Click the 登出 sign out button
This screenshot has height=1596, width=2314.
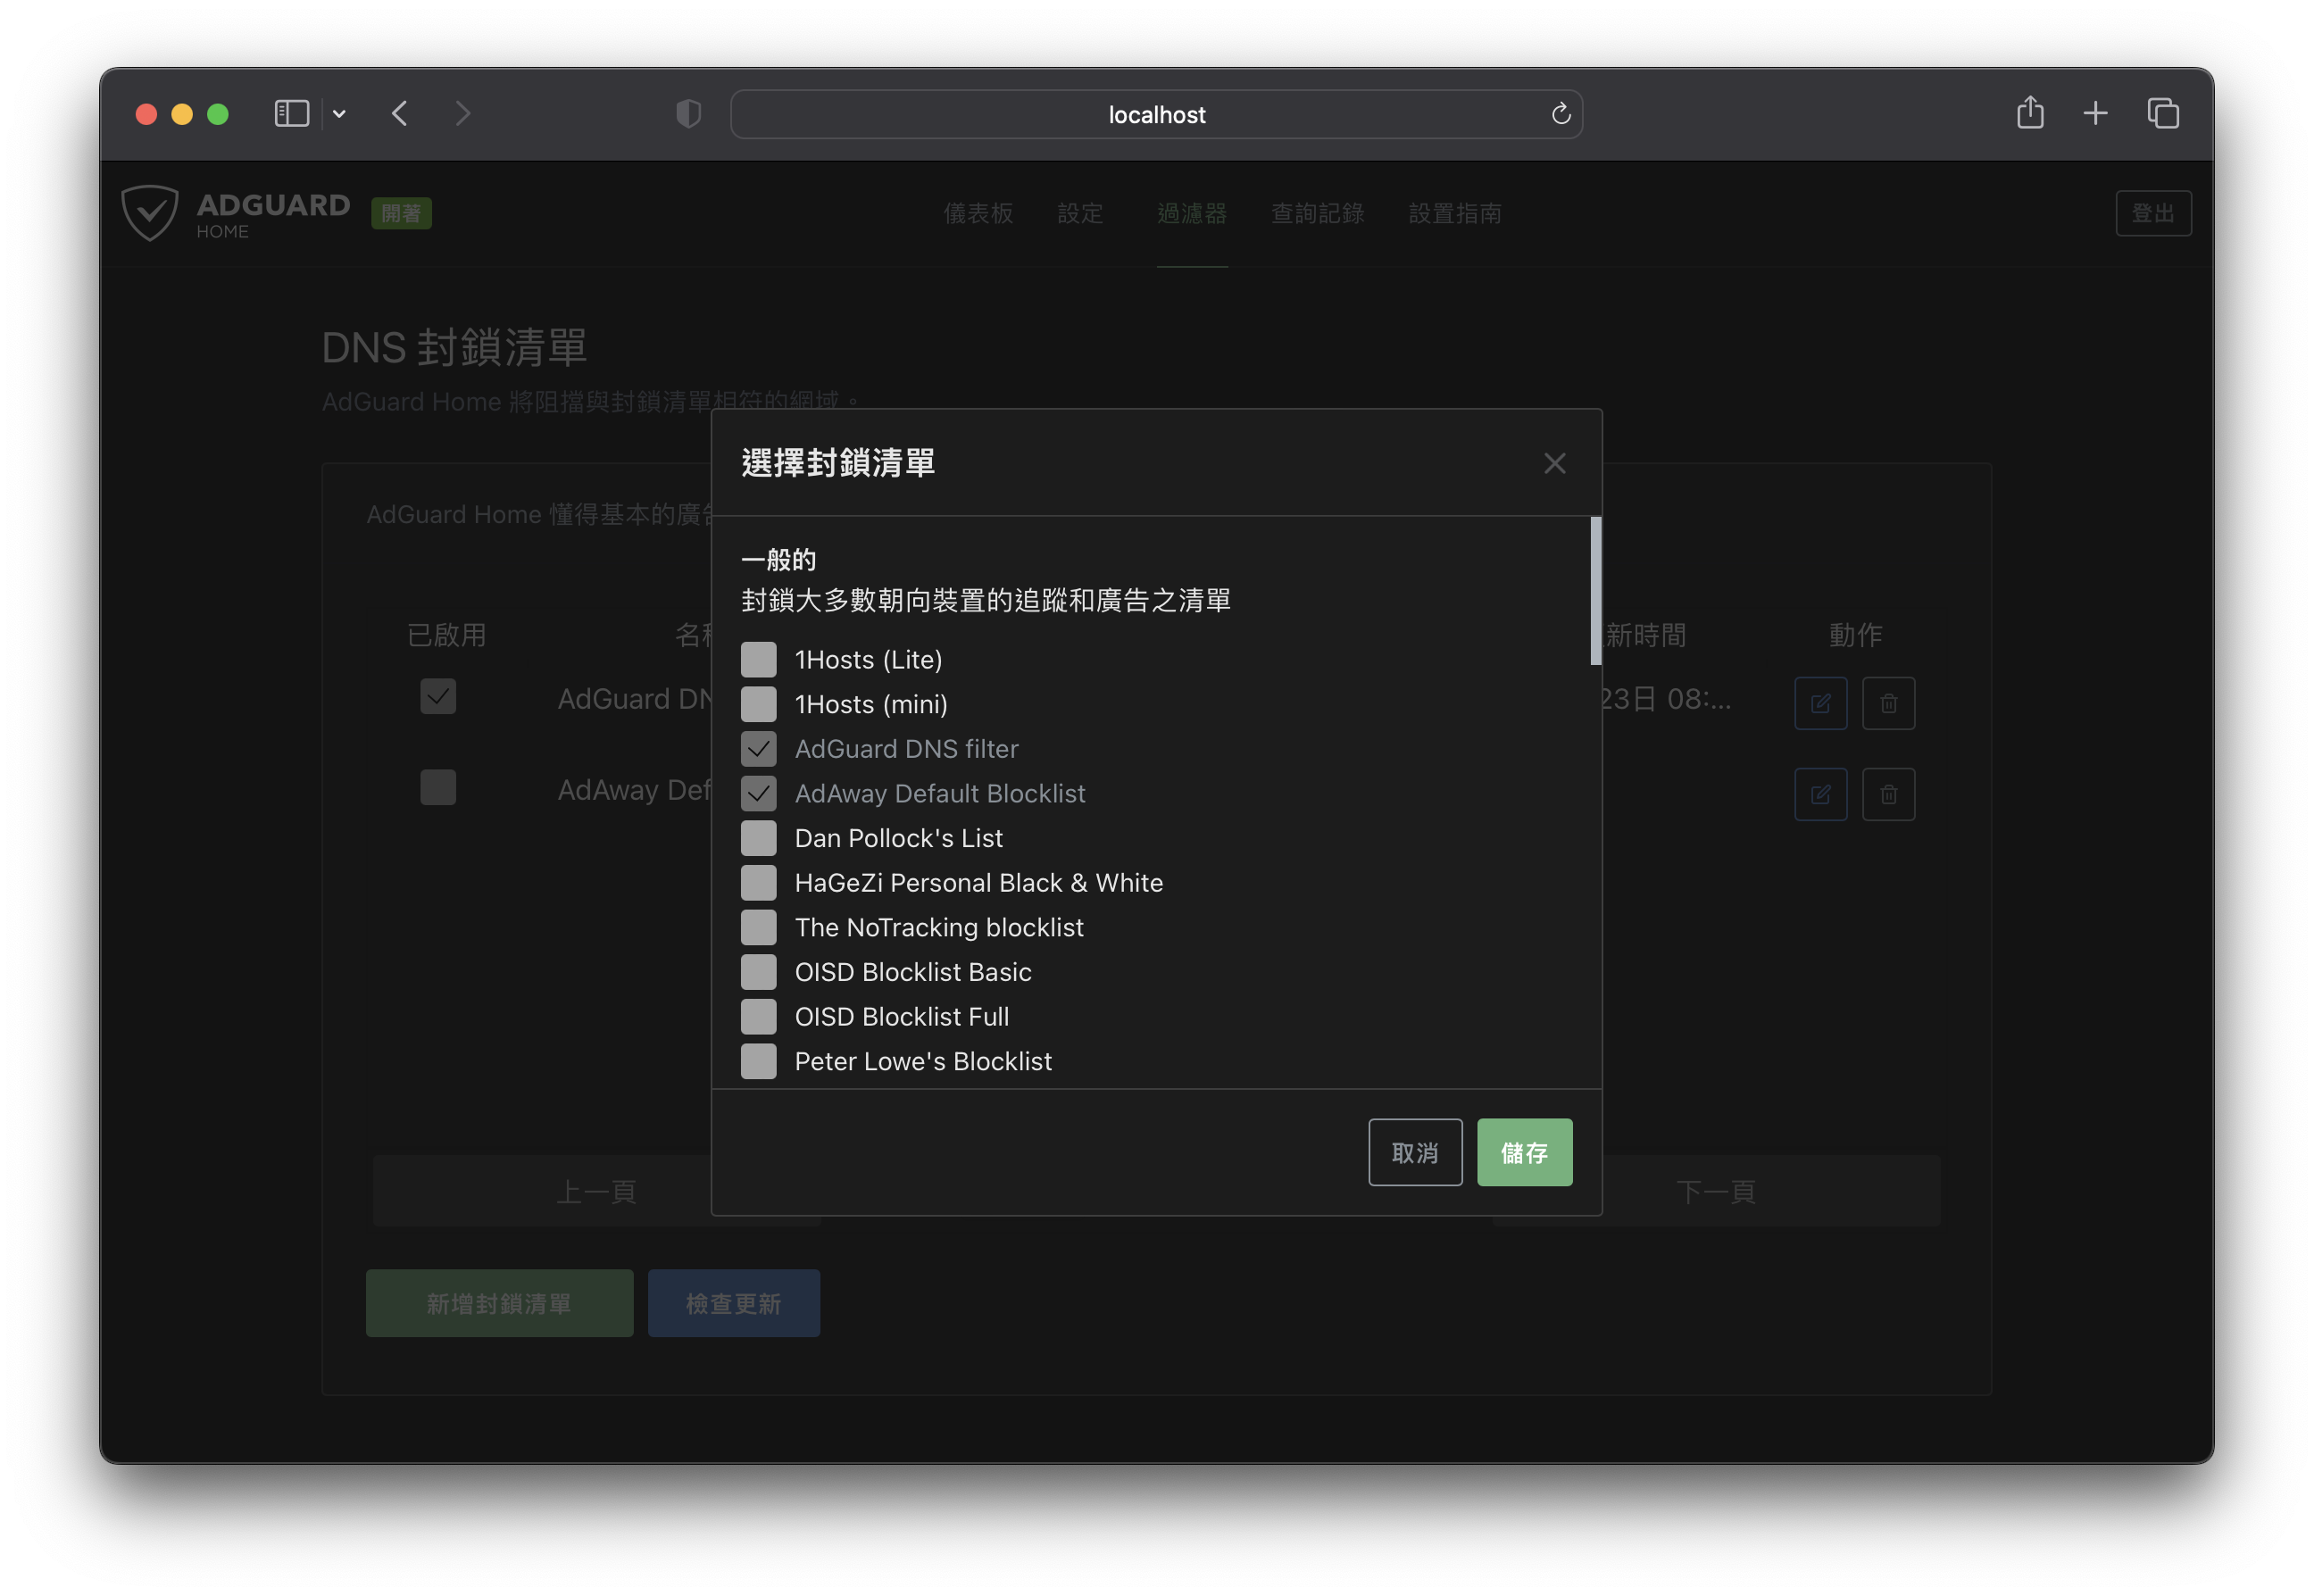2152,213
